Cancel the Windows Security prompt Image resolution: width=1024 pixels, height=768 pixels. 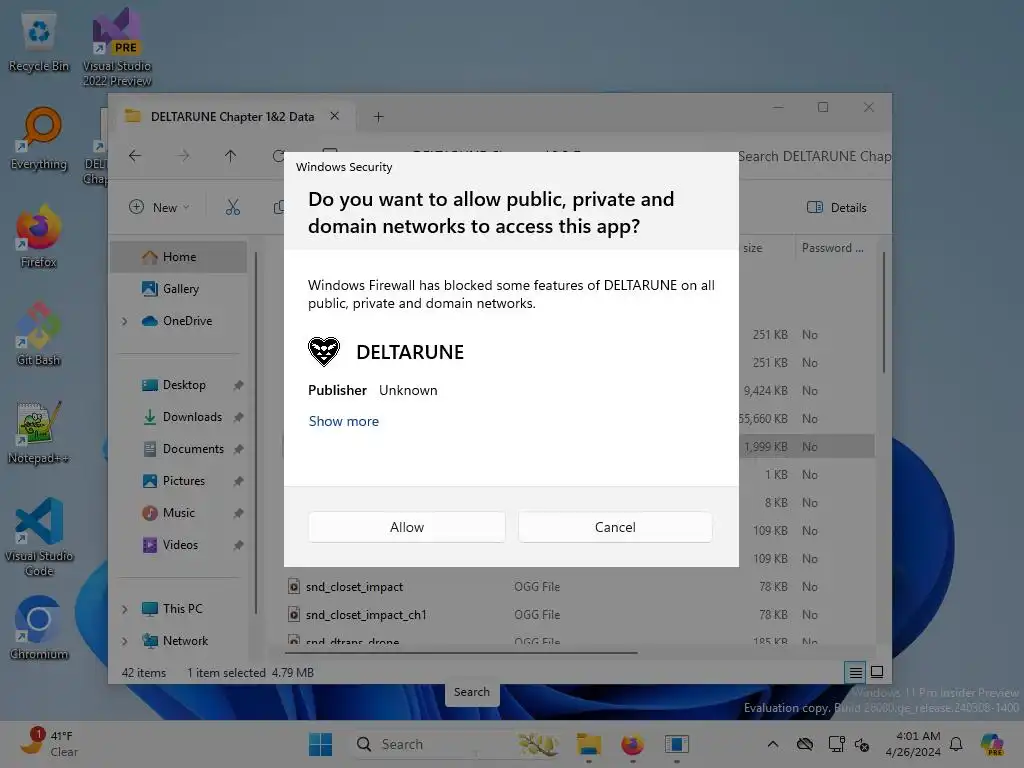point(615,527)
